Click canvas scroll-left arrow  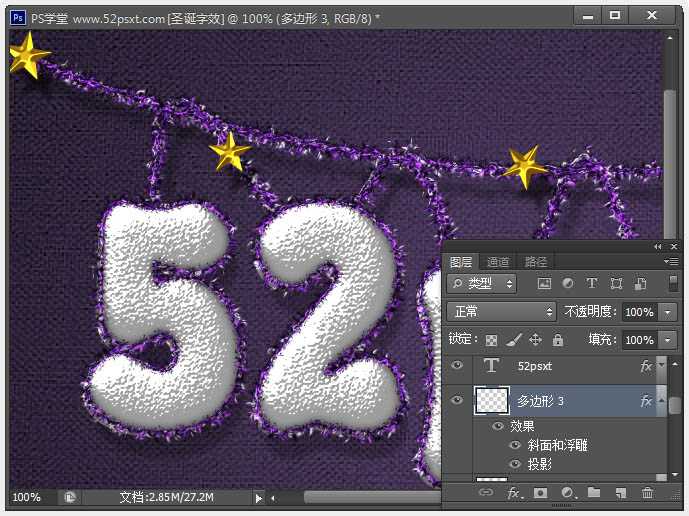pyautogui.click(x=273, y=498)
